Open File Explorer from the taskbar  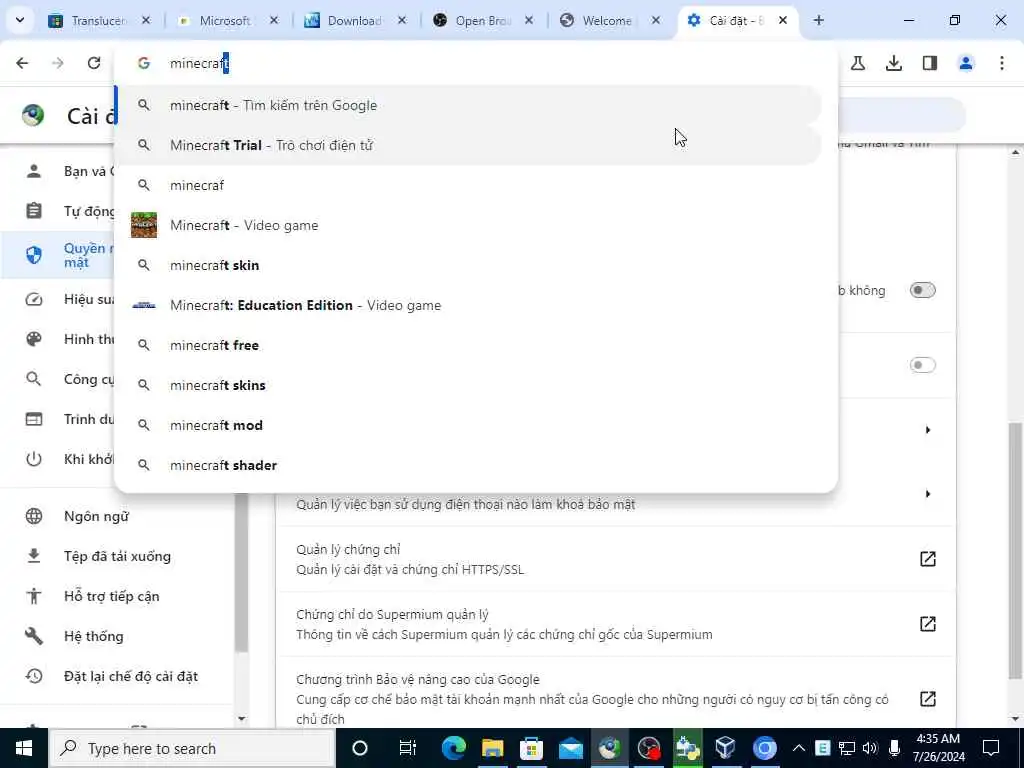tap(492, 748)
